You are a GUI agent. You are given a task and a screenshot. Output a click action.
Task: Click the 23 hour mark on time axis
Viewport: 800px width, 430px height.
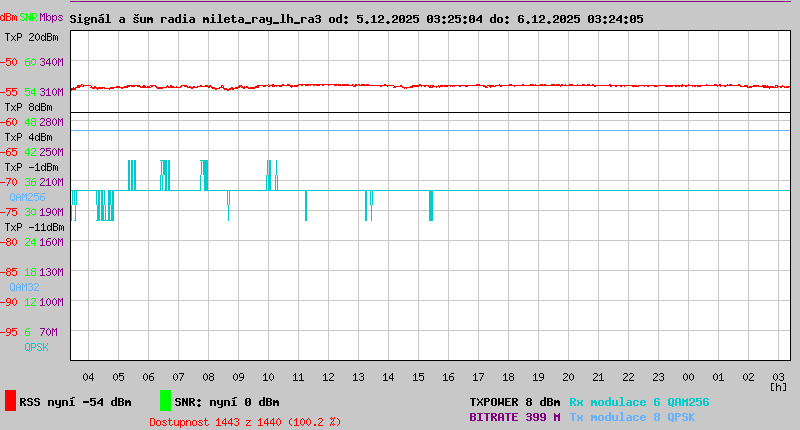coord(658,377)
